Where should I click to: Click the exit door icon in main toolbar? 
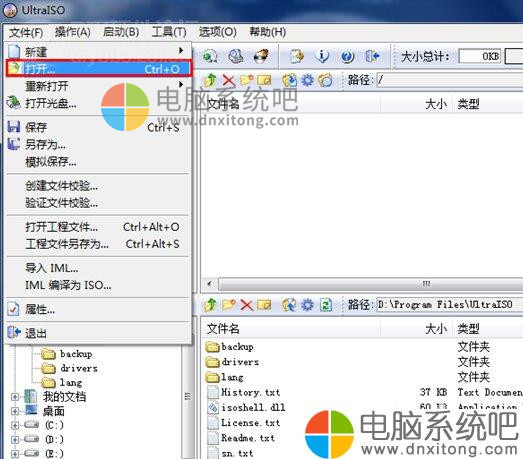pyautogui.click(x=372, y=56)
